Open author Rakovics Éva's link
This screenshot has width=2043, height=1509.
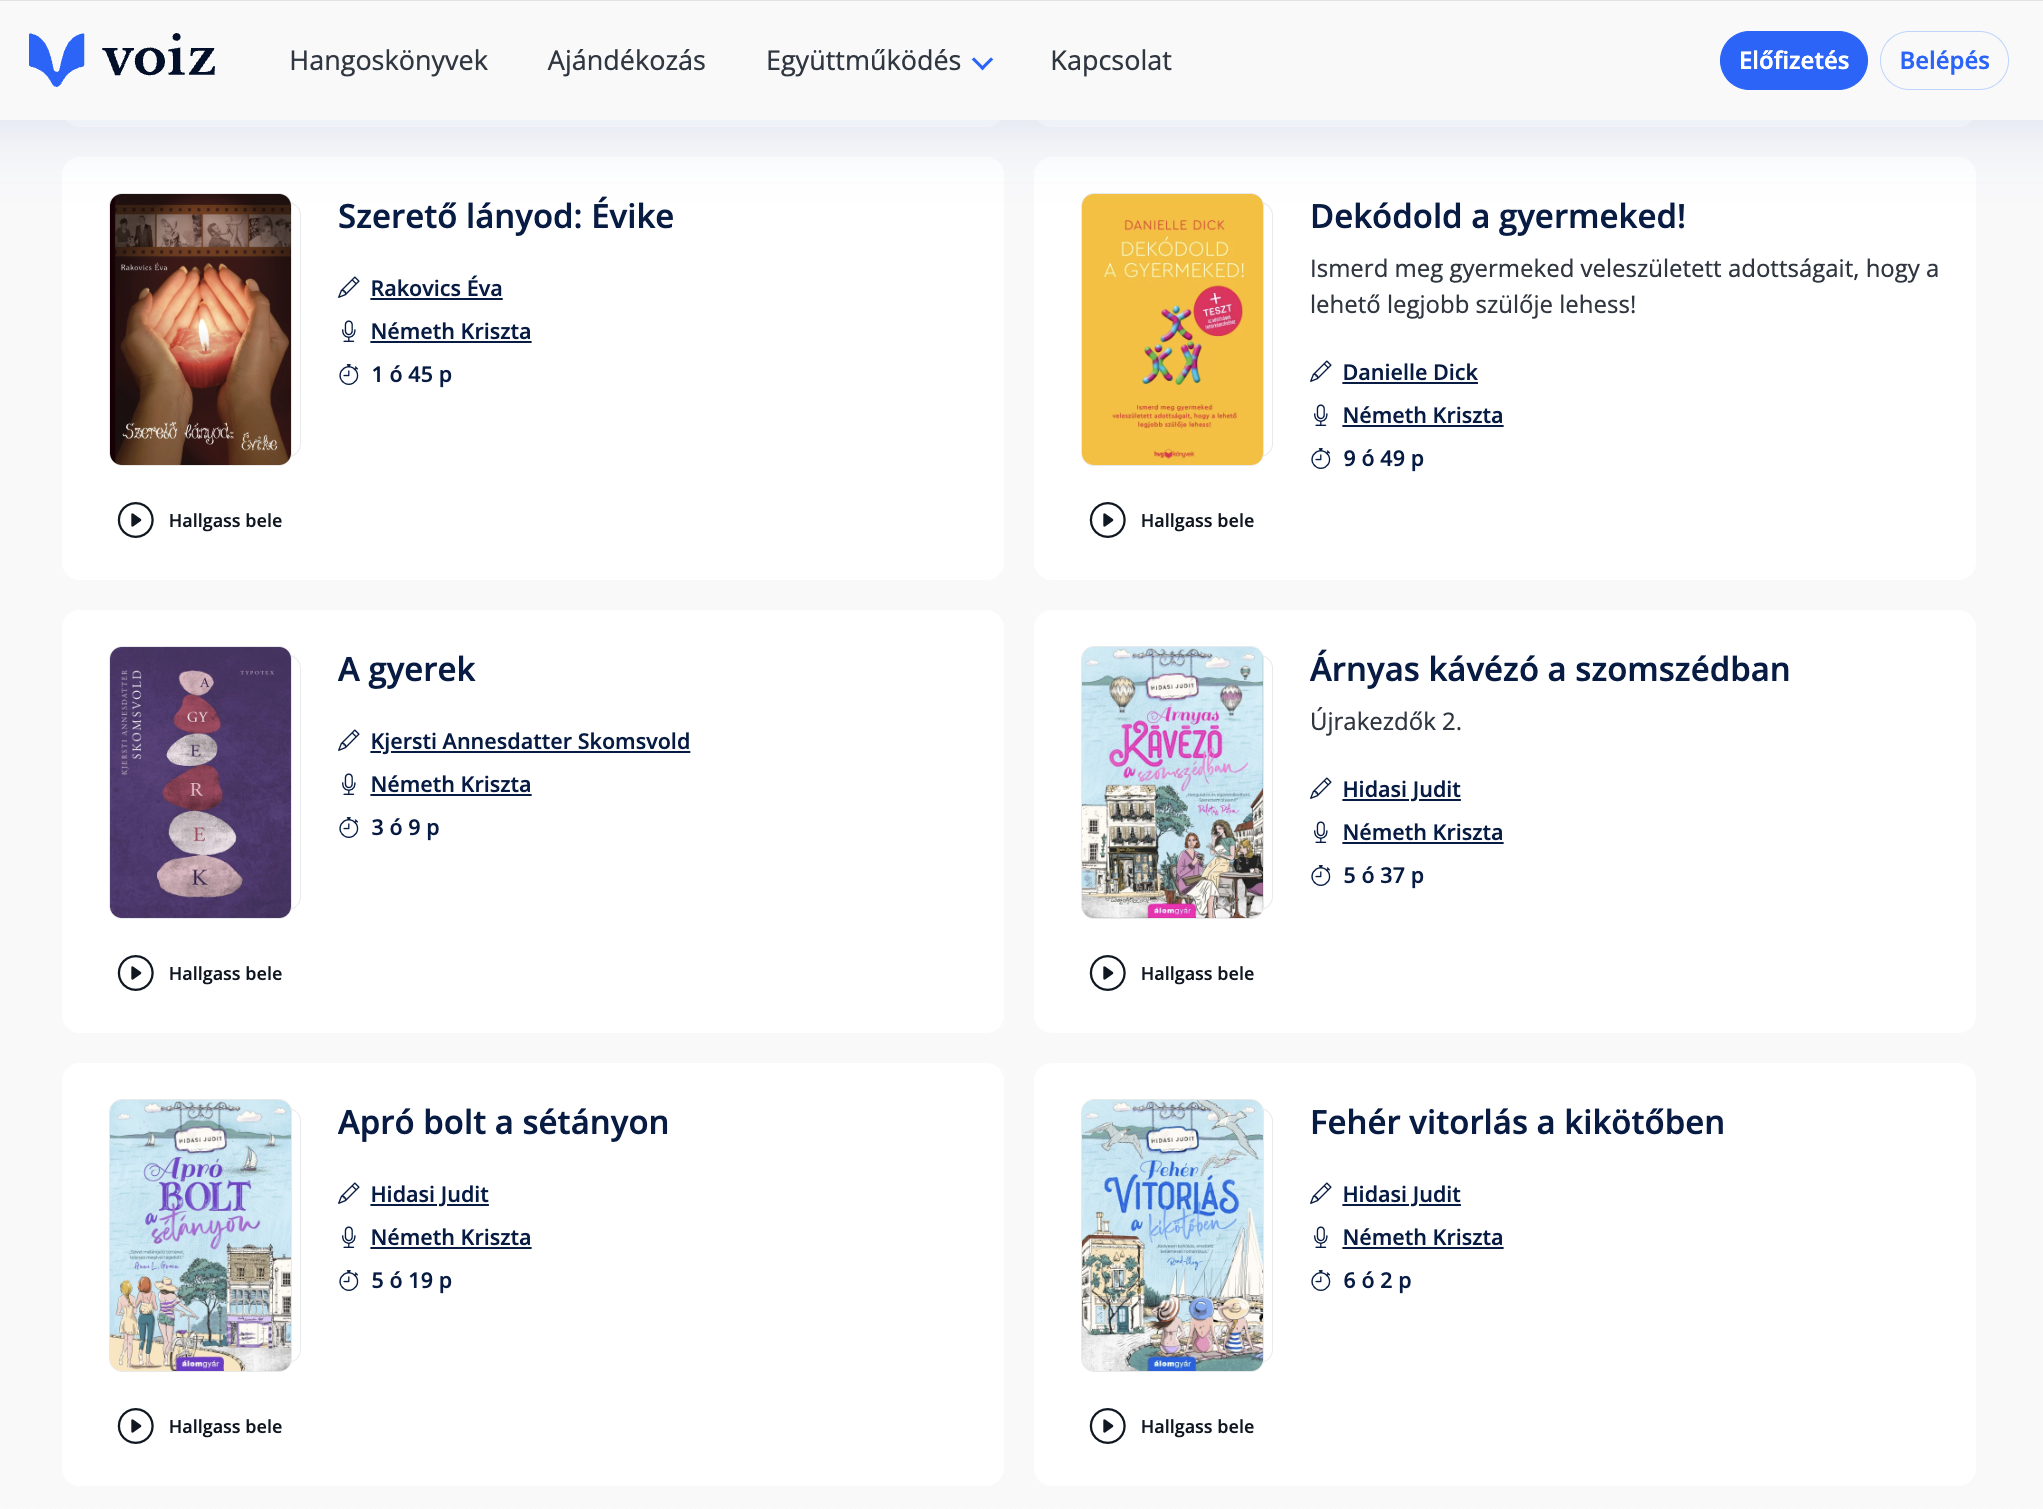tap(436, 288)
